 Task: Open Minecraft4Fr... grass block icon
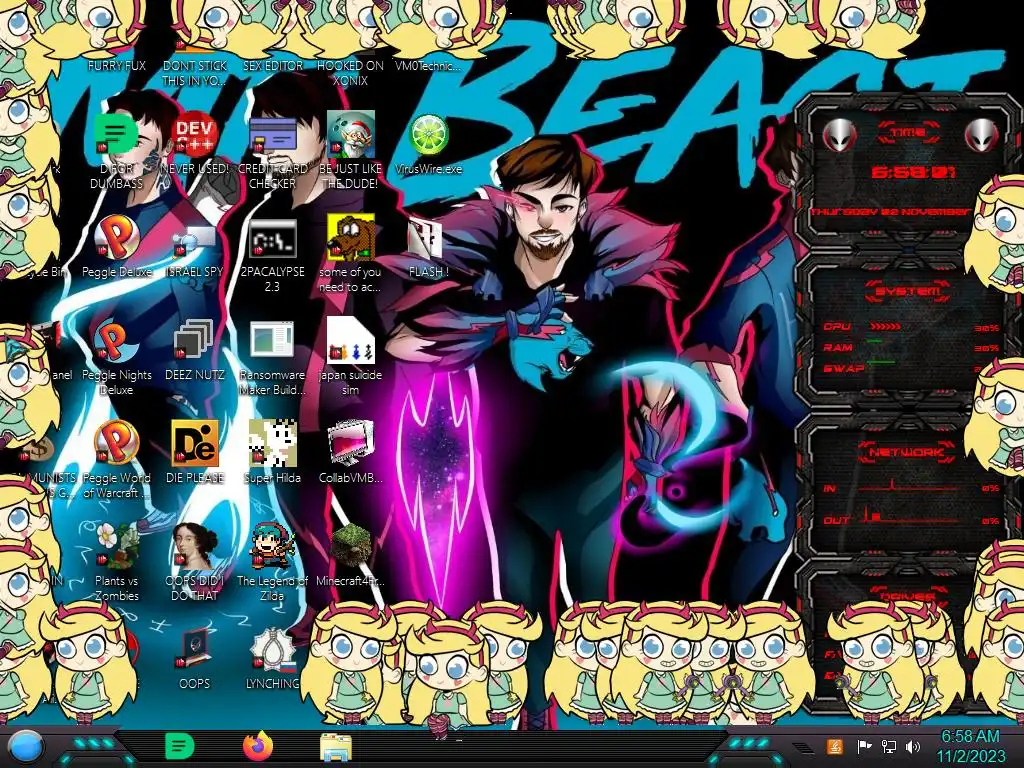(x=350, y=546)
